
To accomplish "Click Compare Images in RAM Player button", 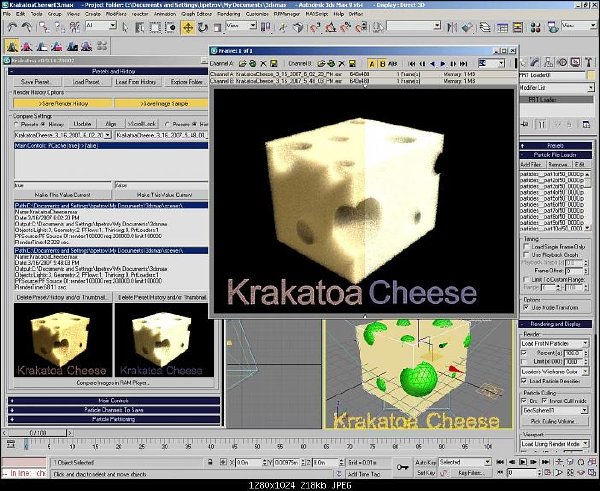I will [113, 383].
